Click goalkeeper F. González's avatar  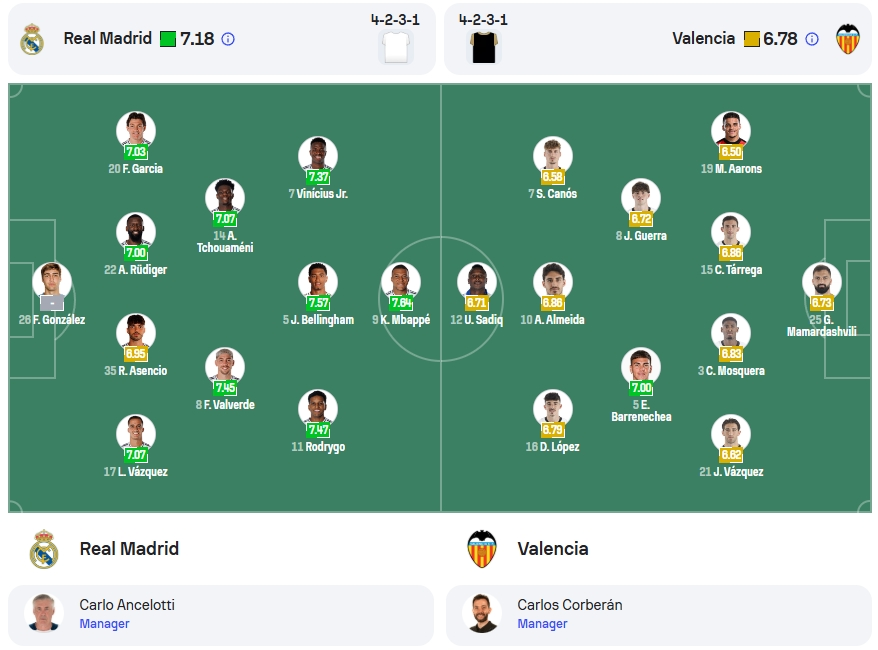coord(52,282)
